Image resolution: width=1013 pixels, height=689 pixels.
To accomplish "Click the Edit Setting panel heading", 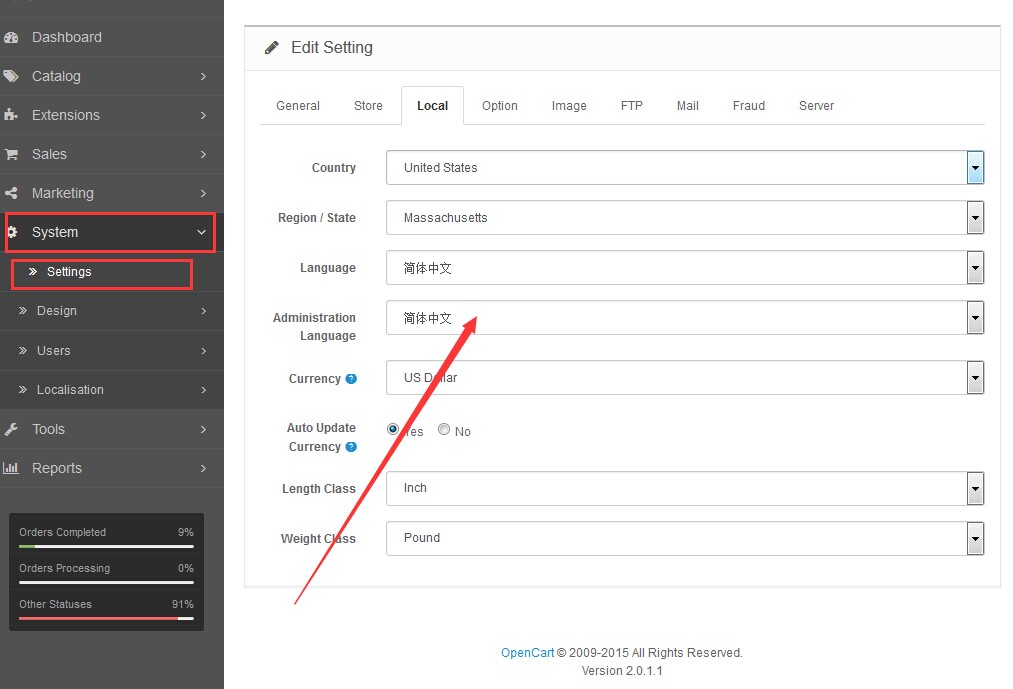I will click(331, 48).
